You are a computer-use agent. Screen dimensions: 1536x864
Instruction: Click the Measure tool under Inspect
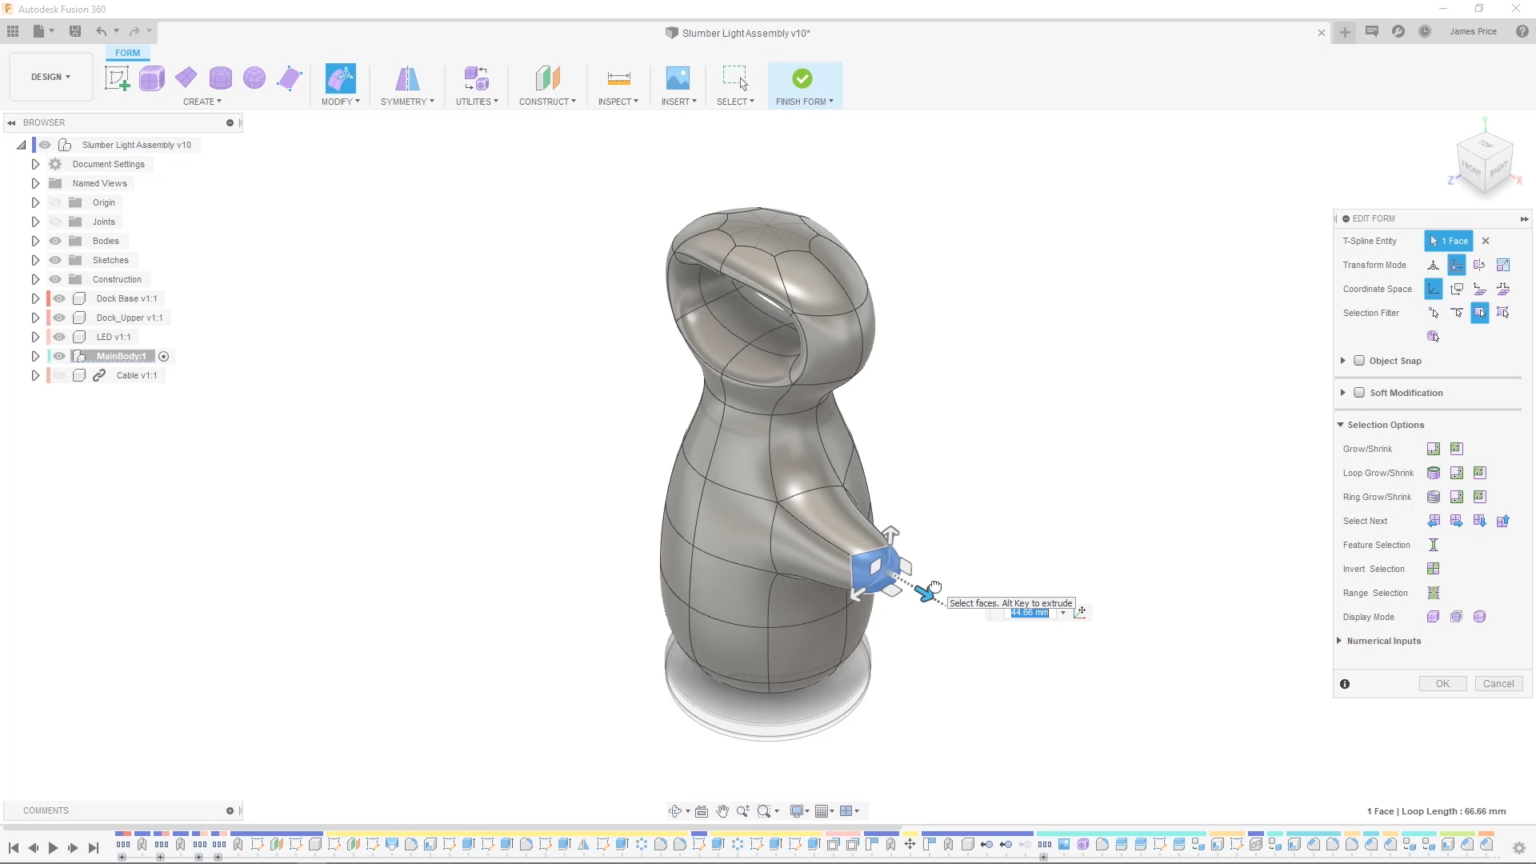point(618,78)
